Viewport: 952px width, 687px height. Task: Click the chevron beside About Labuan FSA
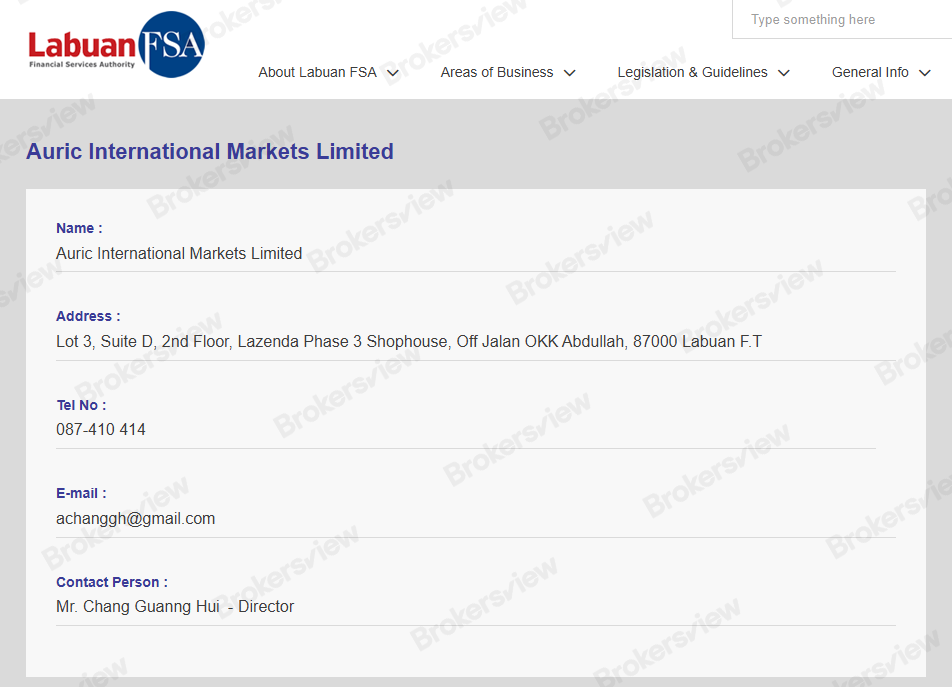coord(394,72)
